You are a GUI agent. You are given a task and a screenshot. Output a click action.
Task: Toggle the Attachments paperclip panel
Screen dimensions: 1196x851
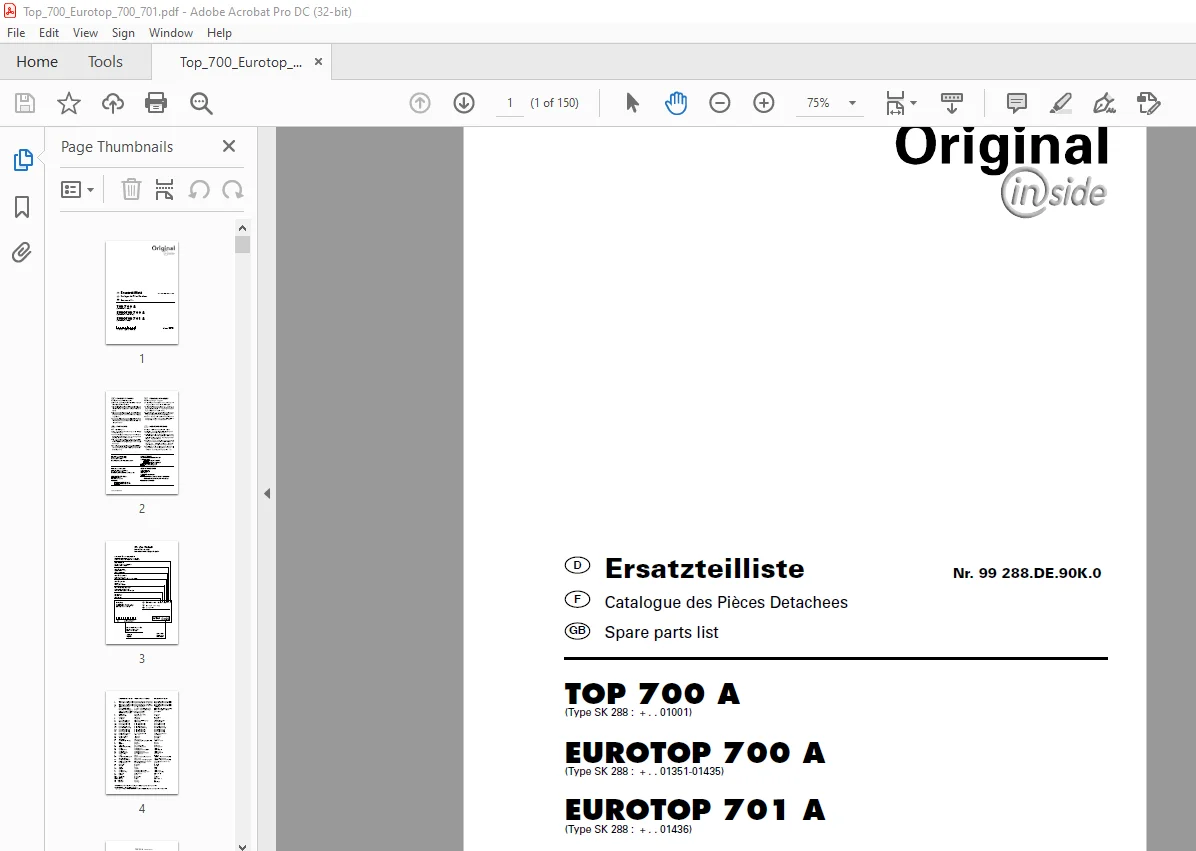tap(21, 252)
